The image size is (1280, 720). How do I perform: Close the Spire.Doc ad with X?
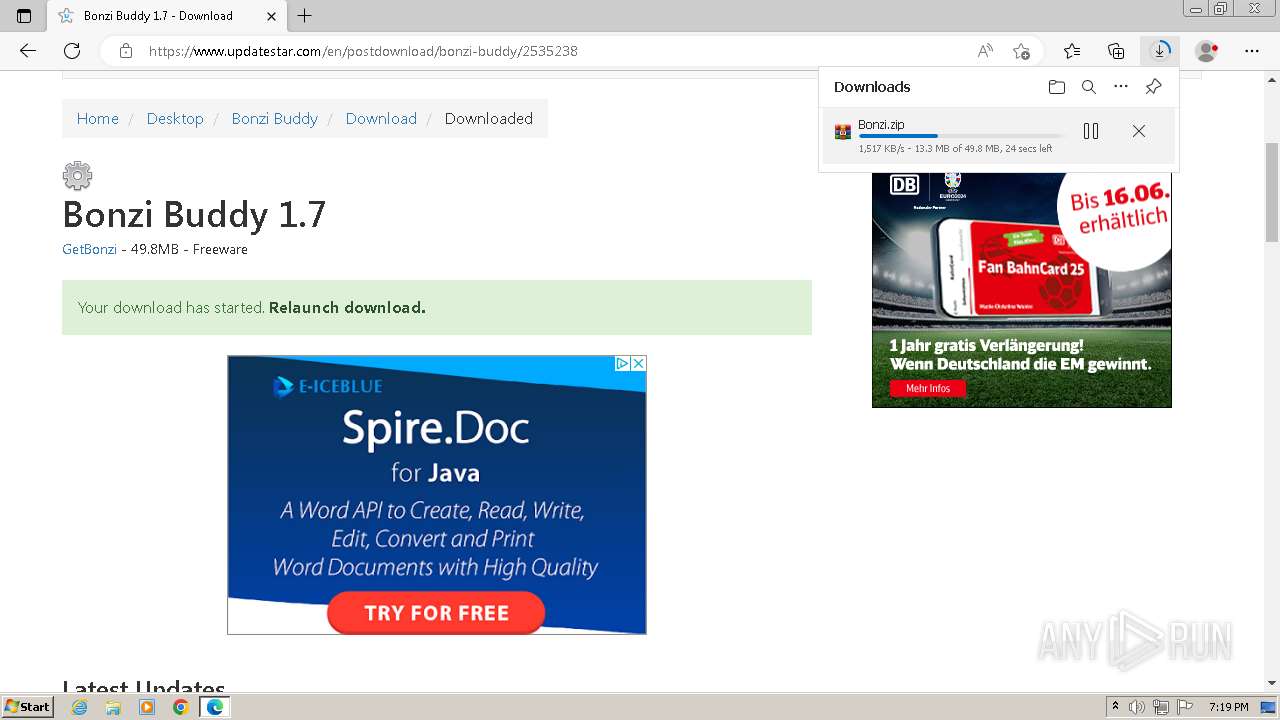tap(638, 364)
